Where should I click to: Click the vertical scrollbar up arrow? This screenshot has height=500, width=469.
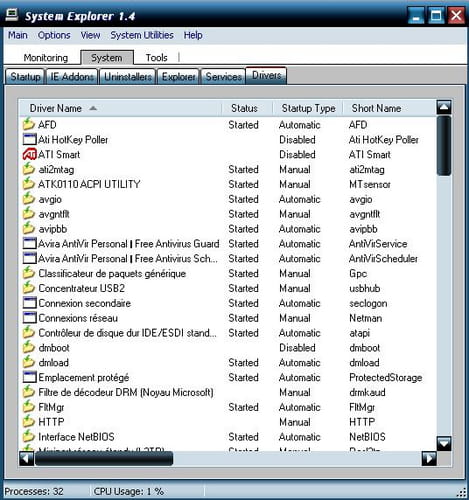[x=444, y=107]
